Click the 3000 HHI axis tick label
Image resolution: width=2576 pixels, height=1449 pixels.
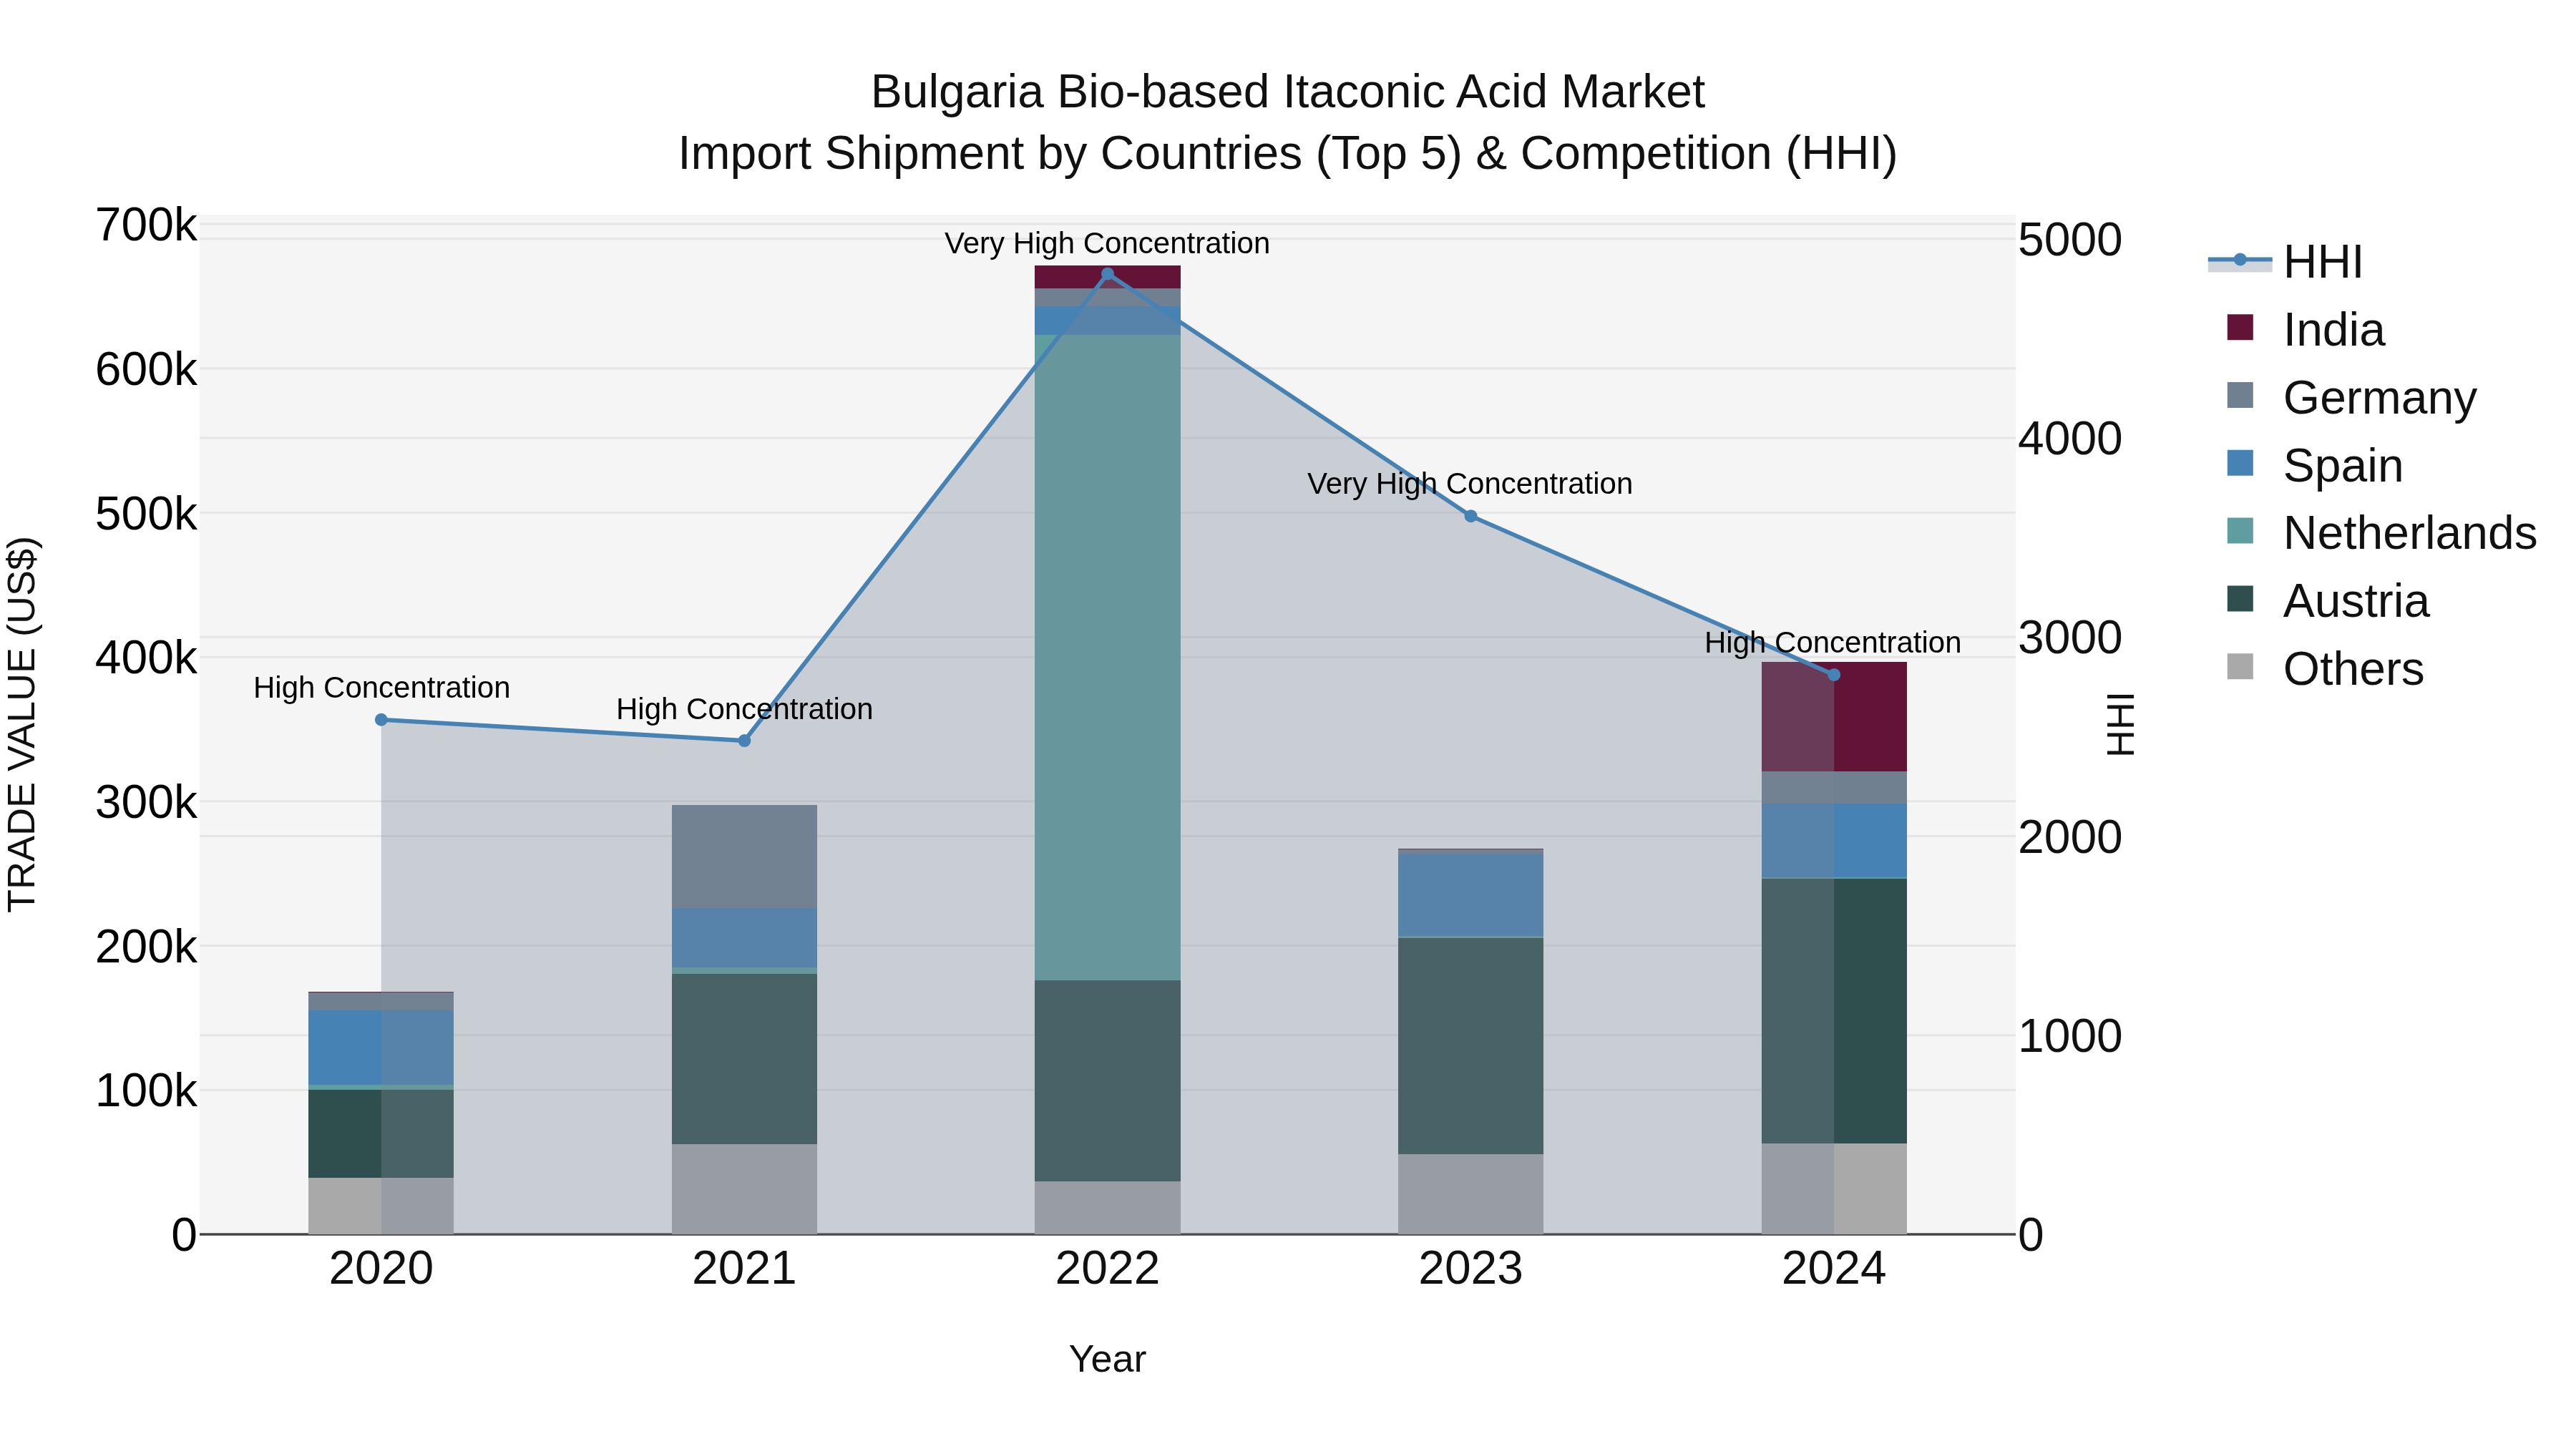tap(2070, 638)
